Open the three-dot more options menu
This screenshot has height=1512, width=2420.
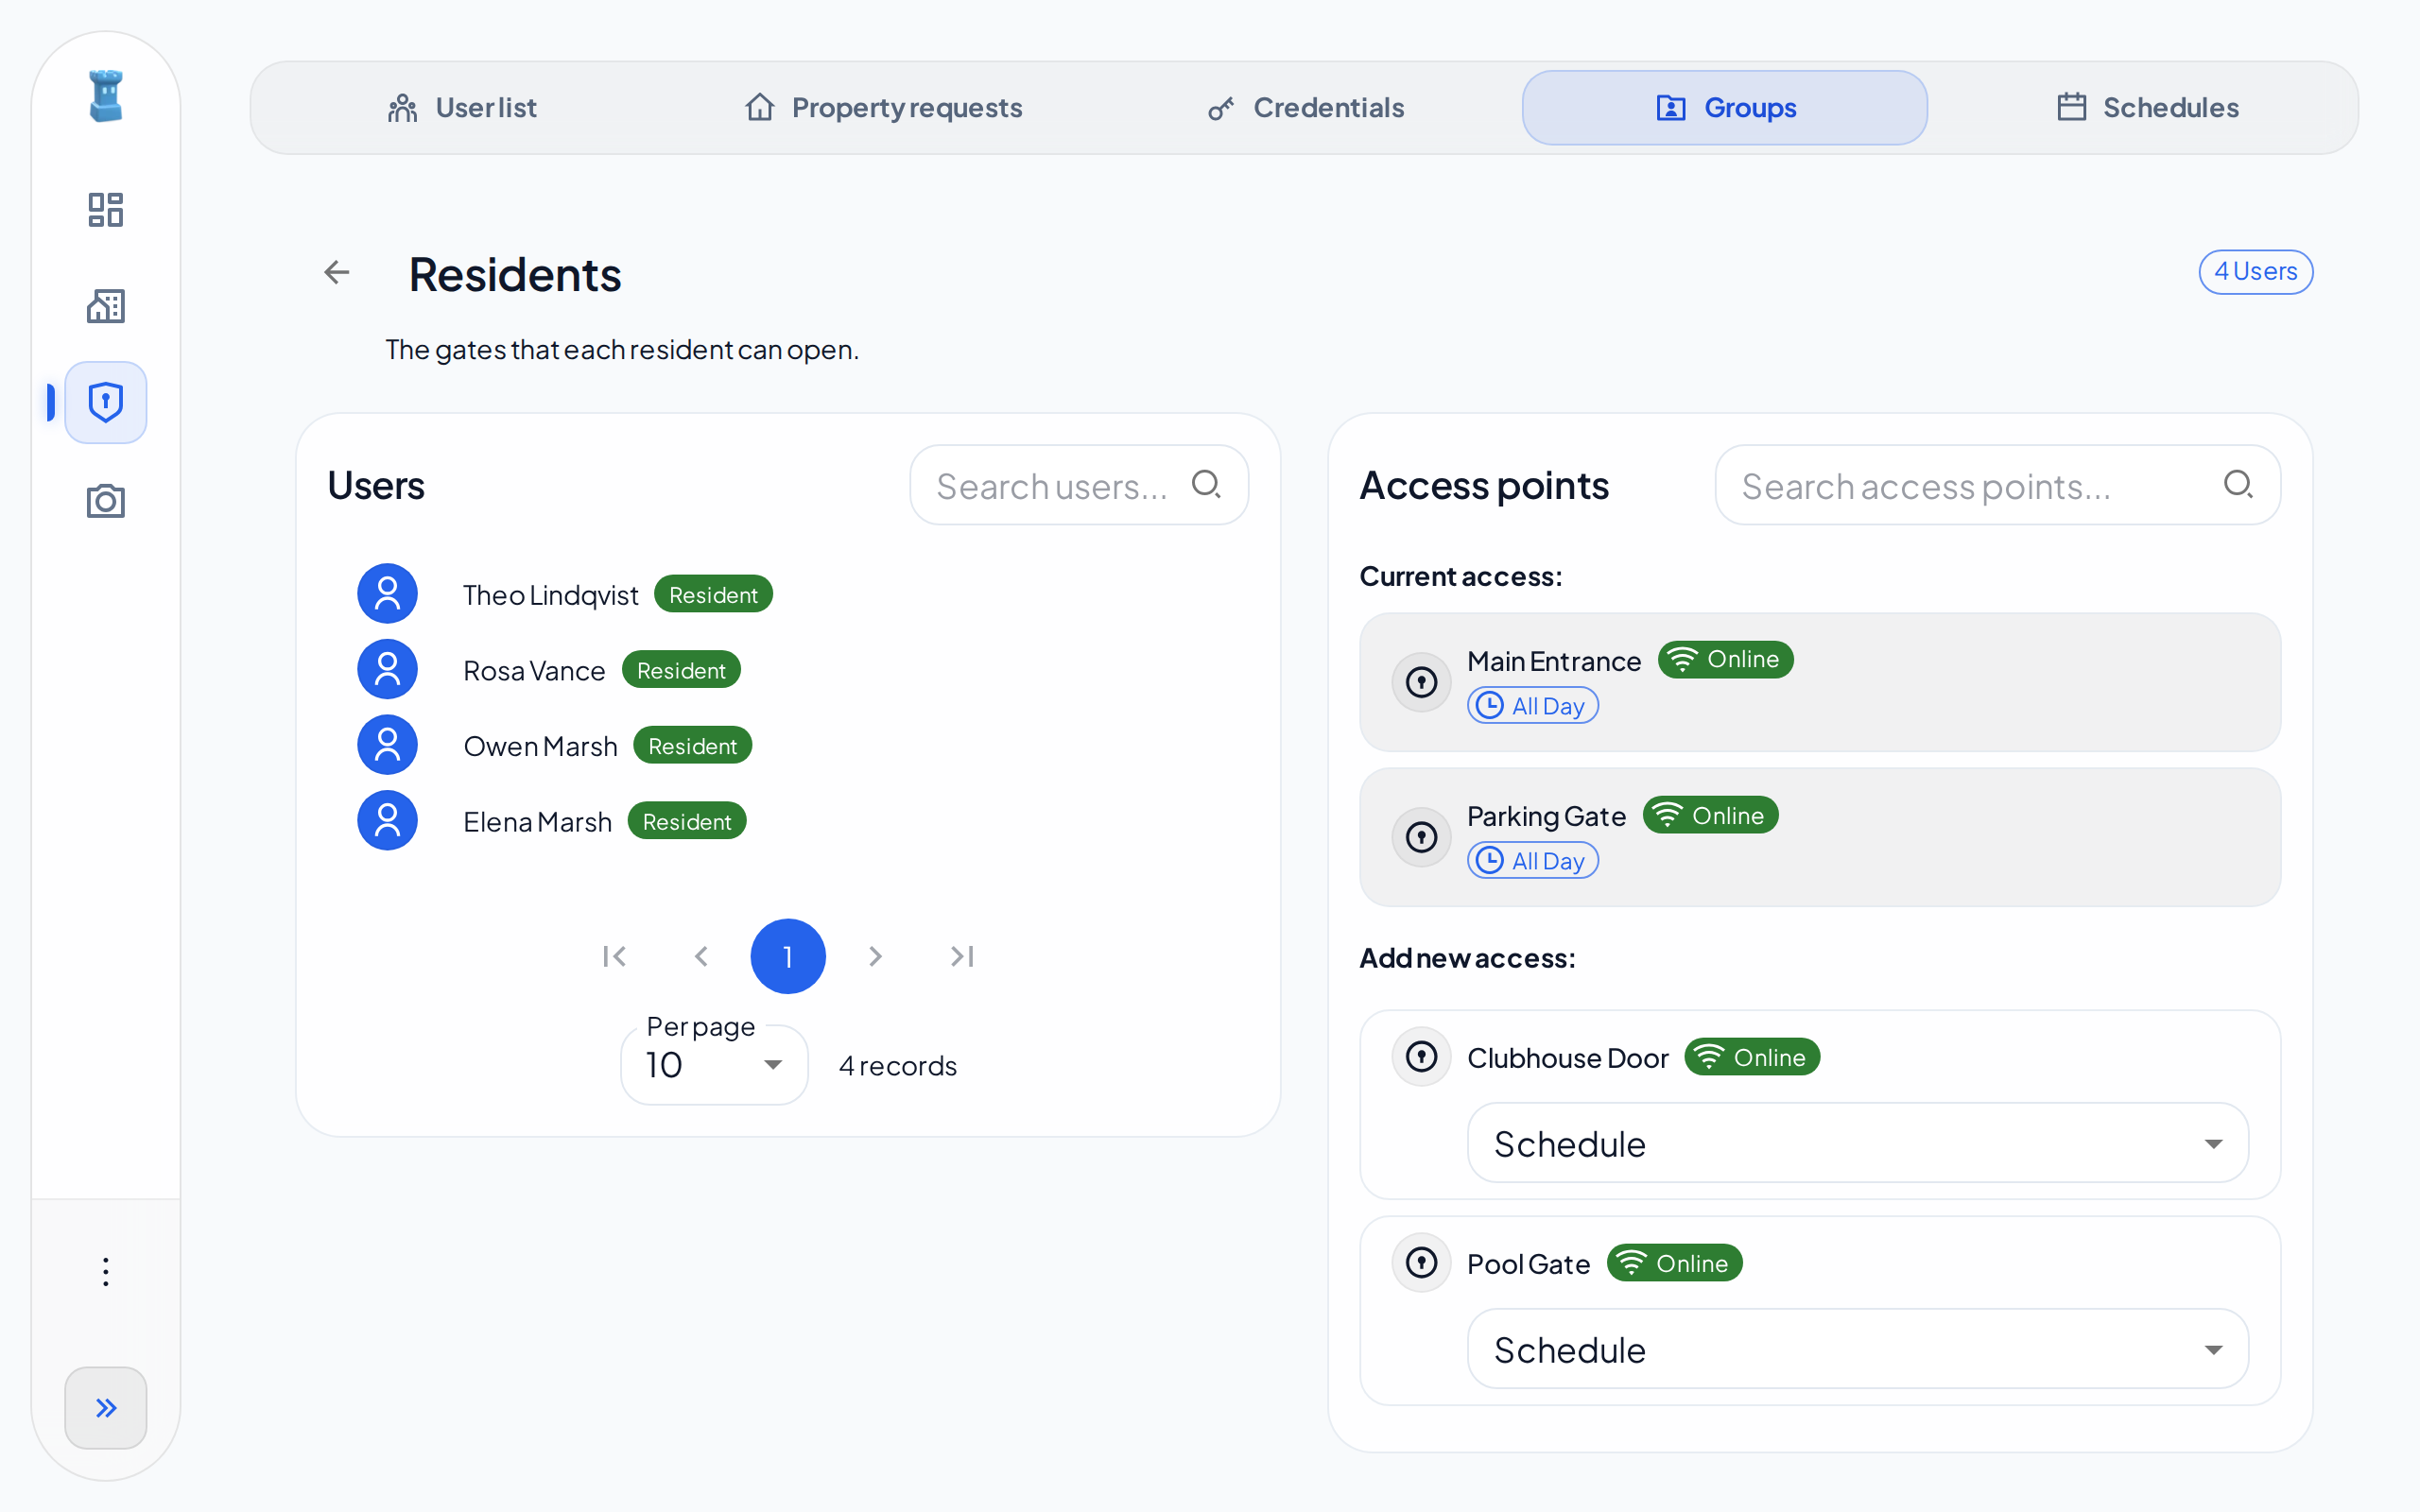(105, 1272)
